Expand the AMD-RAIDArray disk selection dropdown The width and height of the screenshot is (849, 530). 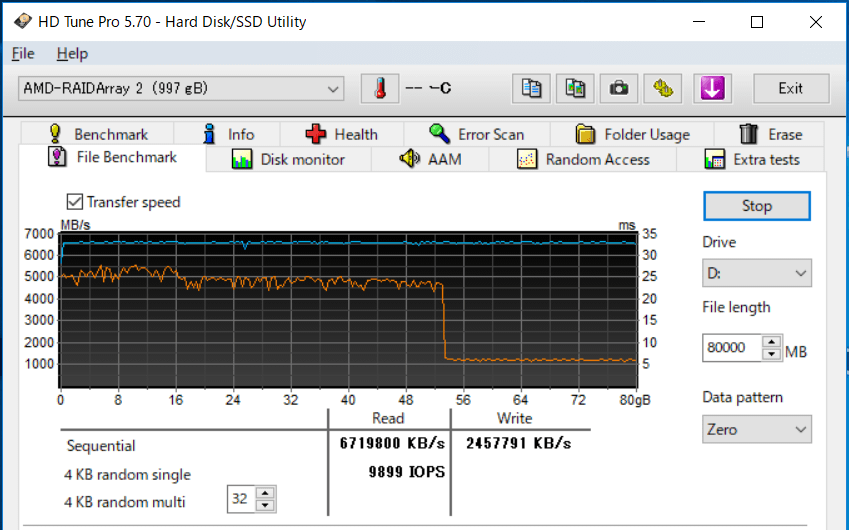181,89
